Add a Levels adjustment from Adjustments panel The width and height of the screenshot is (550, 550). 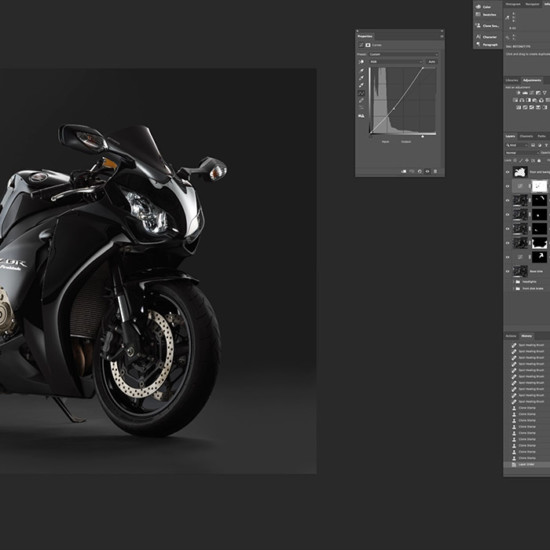coord(525,93)
